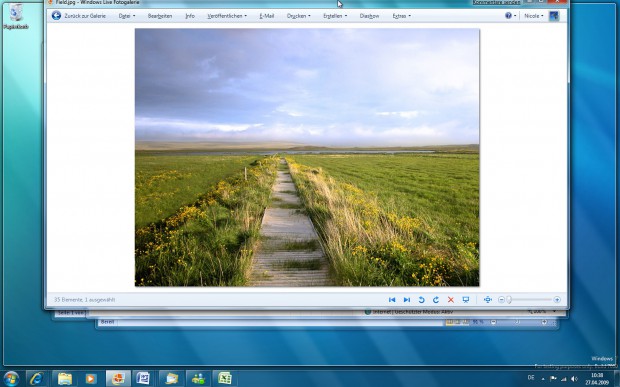The width and height of the screenshot is (620, 387).
Task: Open the Papierkorb desktop icon
Action: click(x=16, y=16)
